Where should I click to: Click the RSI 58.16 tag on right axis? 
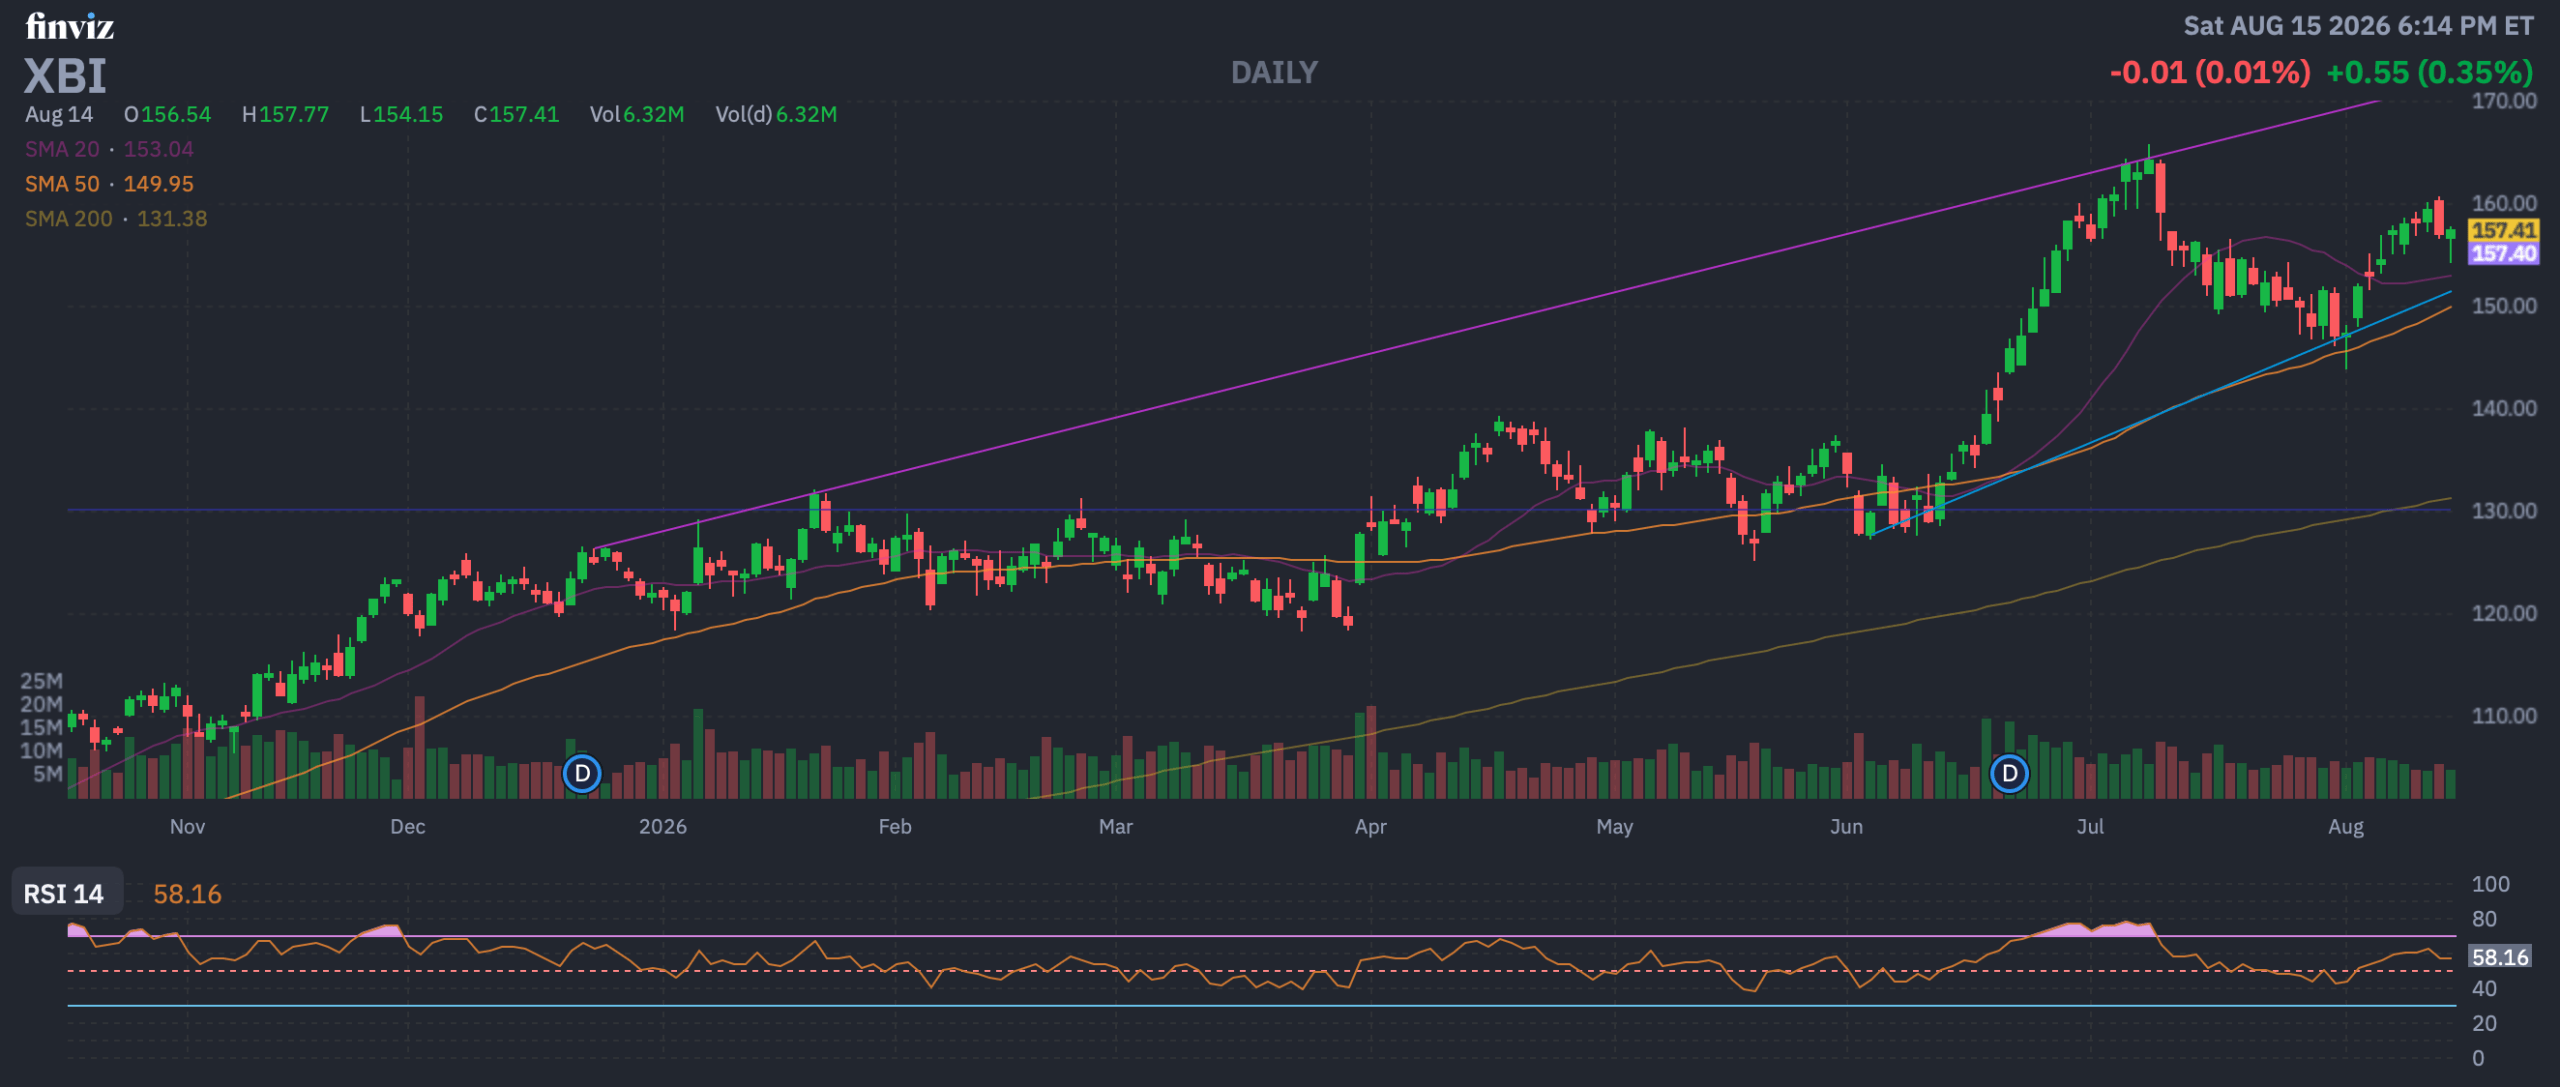pos(2499,957)
